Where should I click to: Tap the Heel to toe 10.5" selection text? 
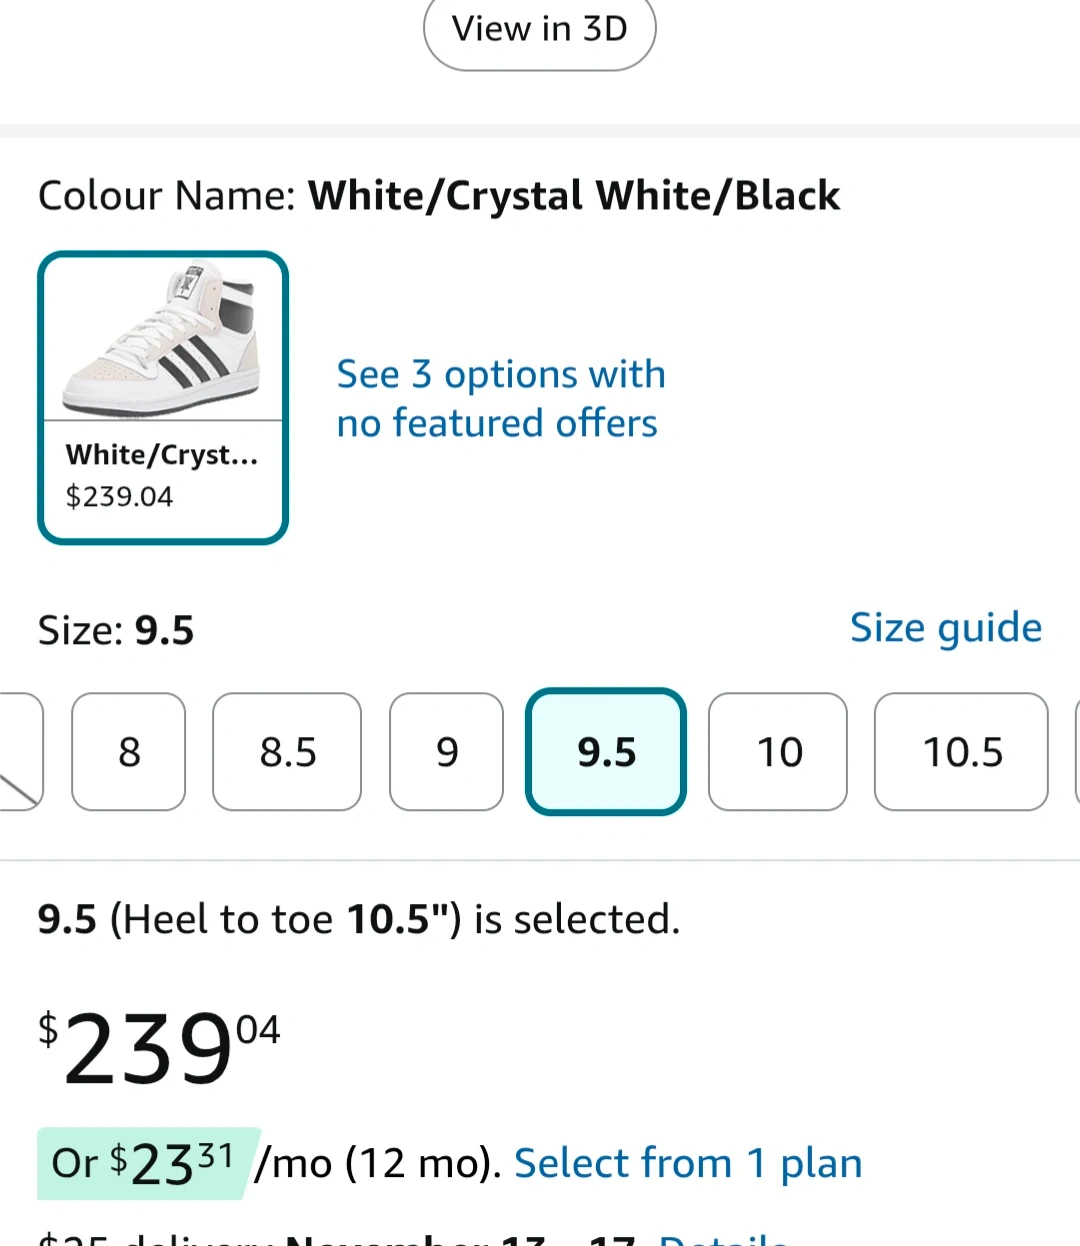pos(358,919)
